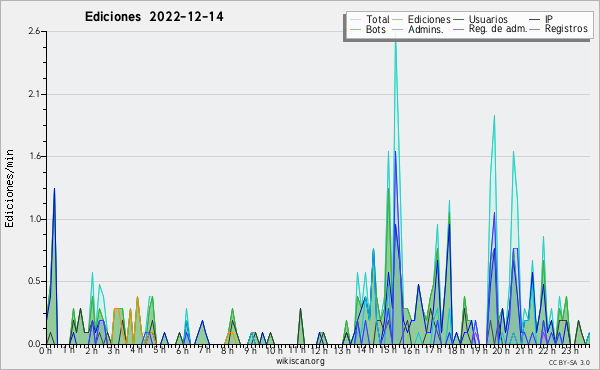Click the 'Admins.' legend label
600x370 pixels.
coord(426,29)
